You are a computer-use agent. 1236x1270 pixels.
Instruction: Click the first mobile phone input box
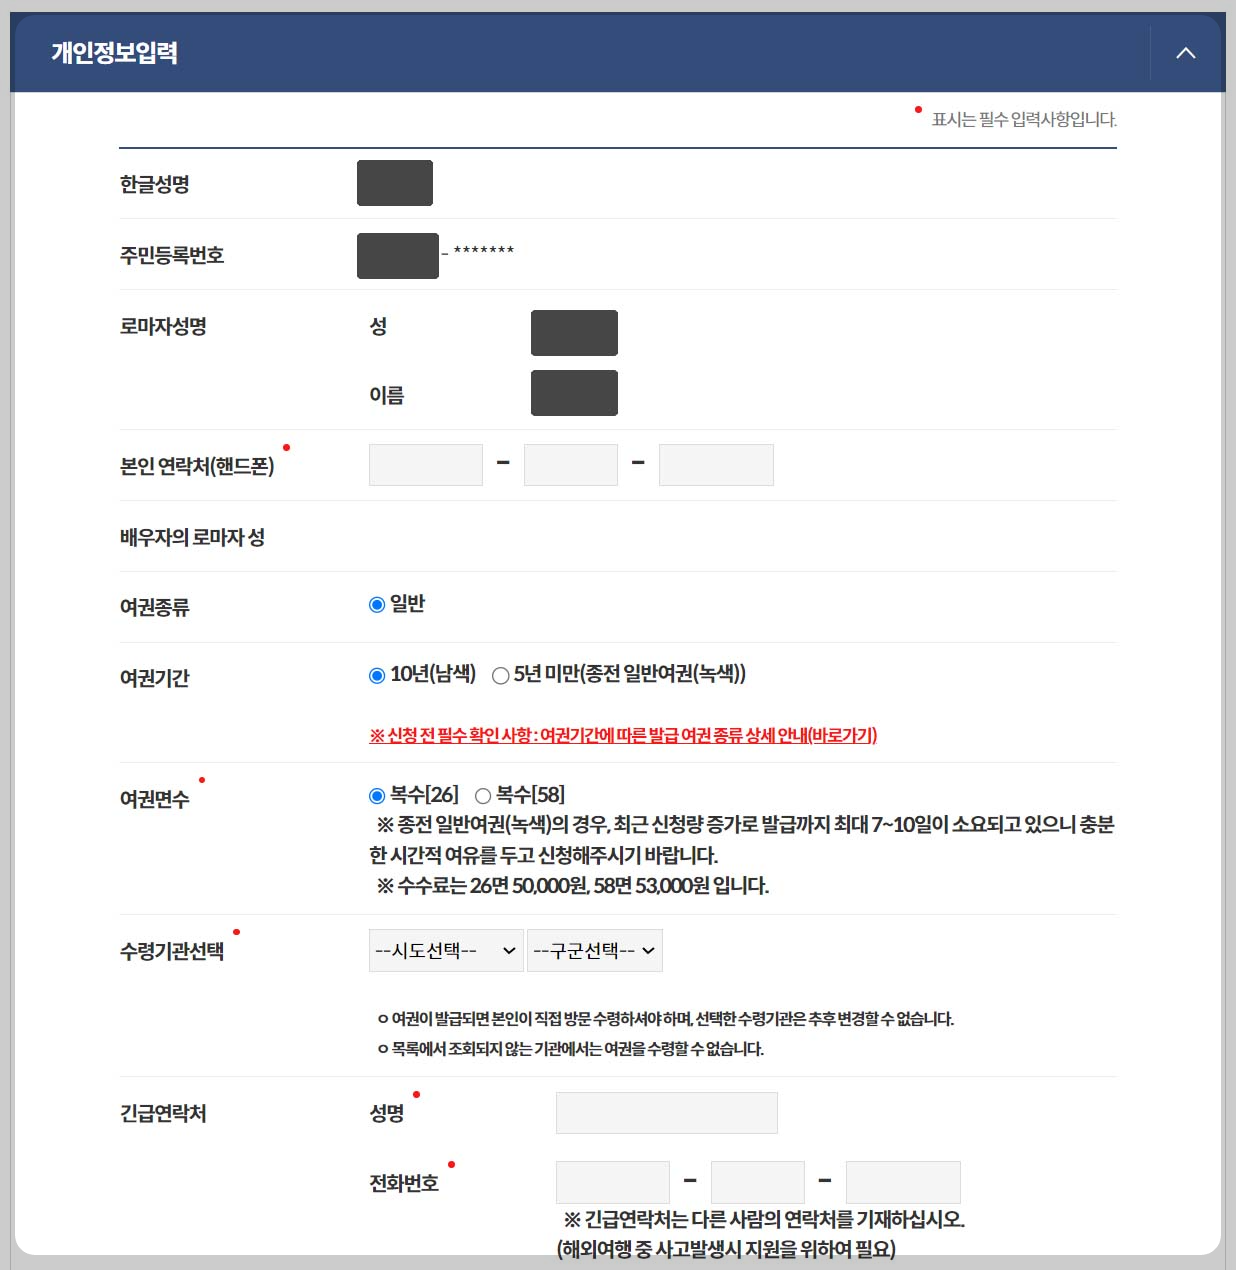pos(425,464)
